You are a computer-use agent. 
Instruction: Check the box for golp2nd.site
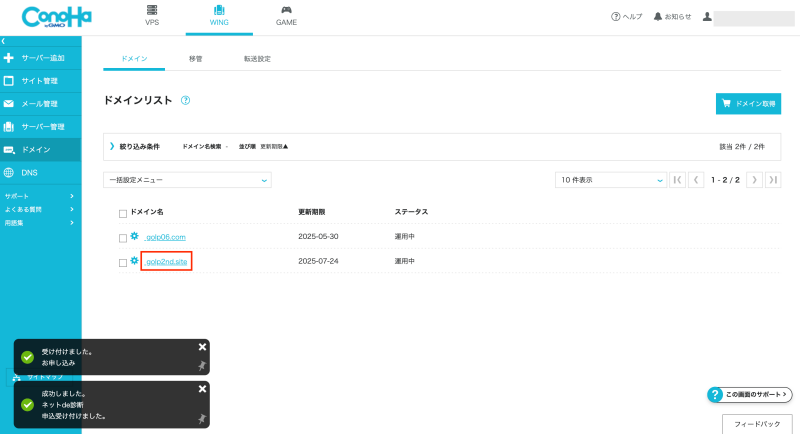pyautogui.click(x=123, y=262)
